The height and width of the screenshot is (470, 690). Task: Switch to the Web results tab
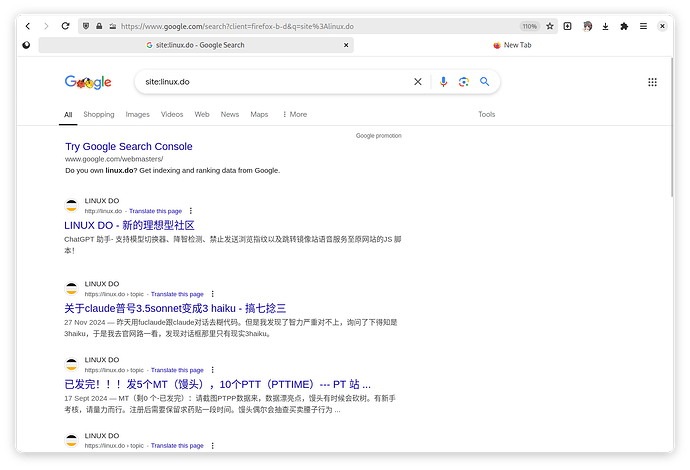(x=202, y=114)
